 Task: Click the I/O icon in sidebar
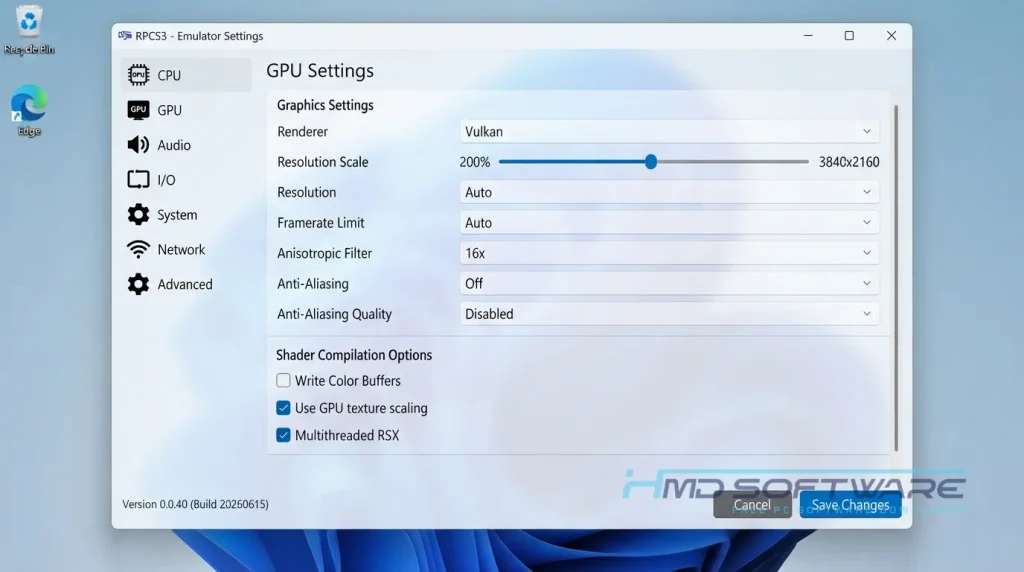138,180
